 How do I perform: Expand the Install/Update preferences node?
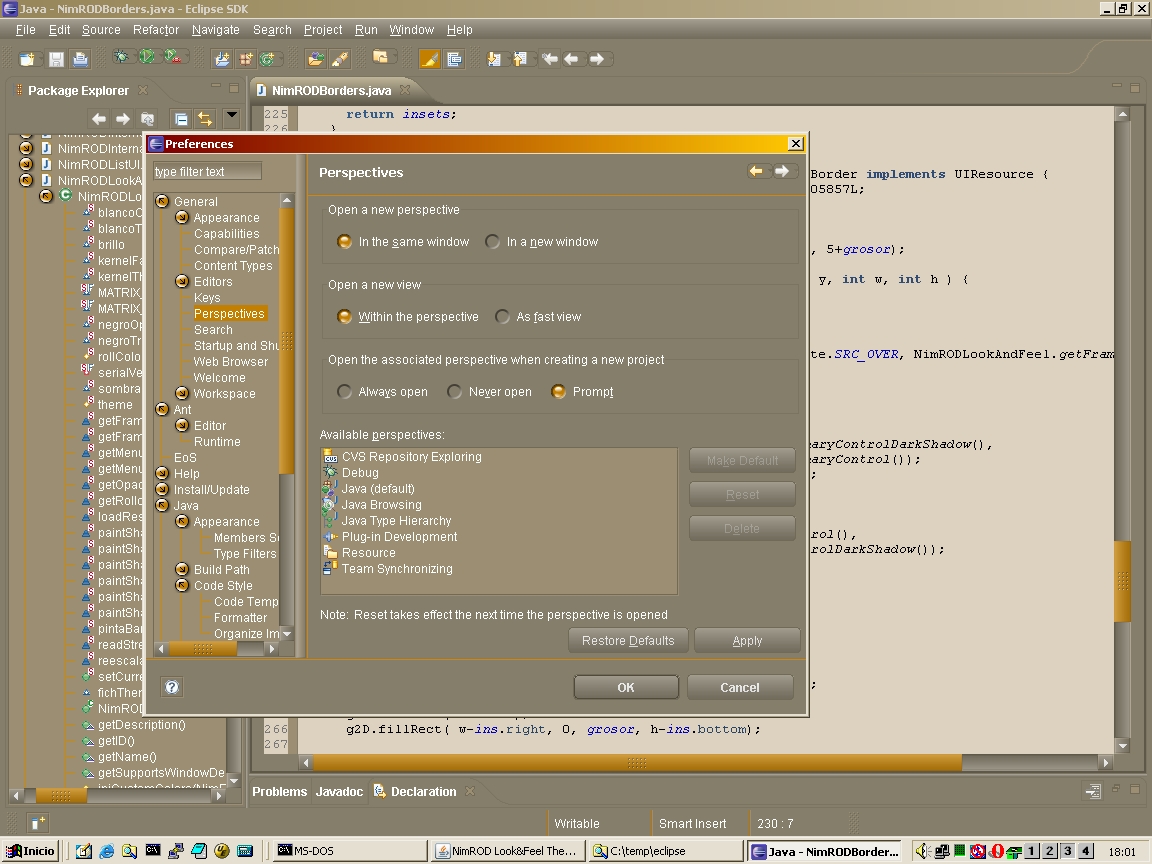pyautogui.click(x=162, y=490)
